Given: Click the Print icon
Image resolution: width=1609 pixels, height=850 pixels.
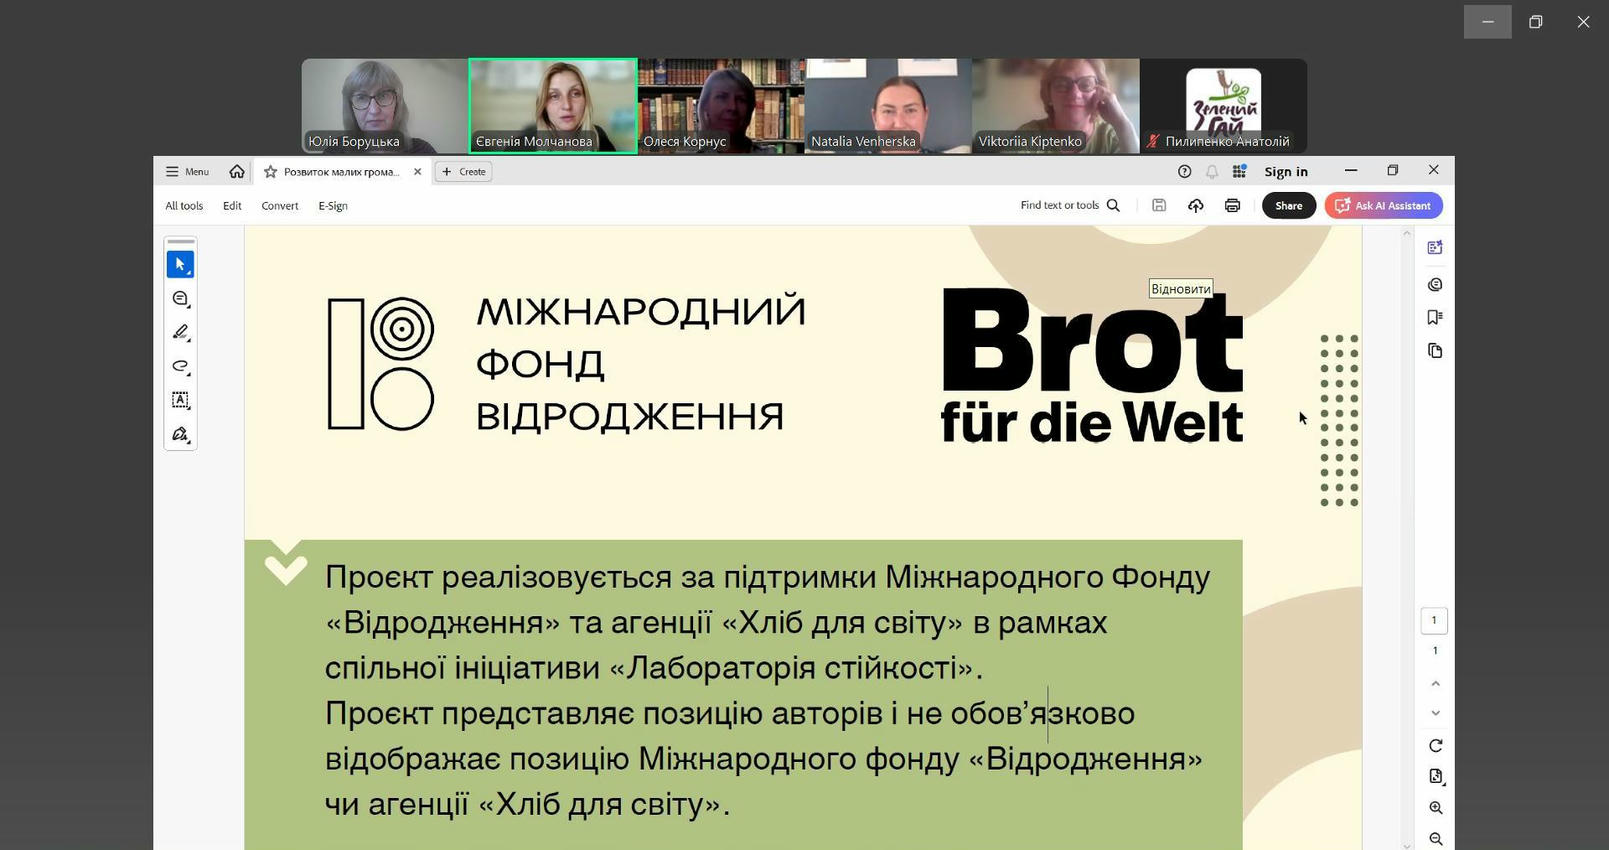Looking at the screenshot, I should (1232, 206).
